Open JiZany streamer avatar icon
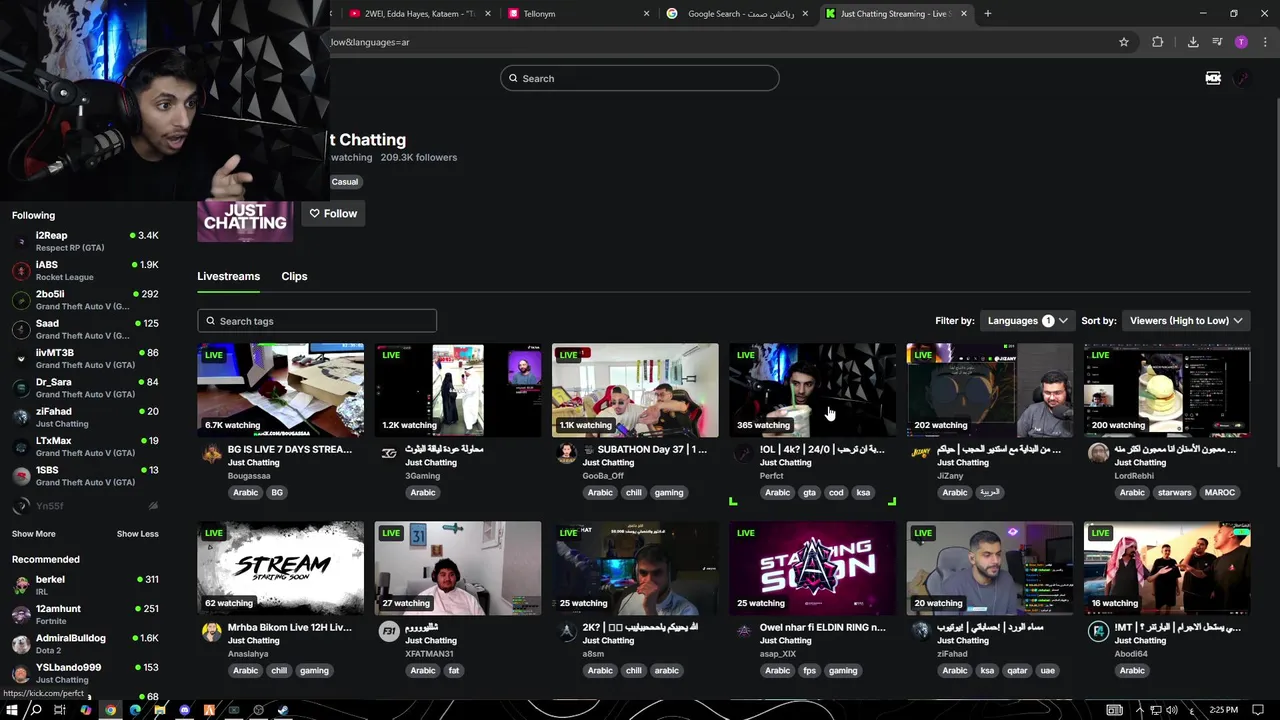Viewport: 1280px width, 720px height. click(921, 454)
